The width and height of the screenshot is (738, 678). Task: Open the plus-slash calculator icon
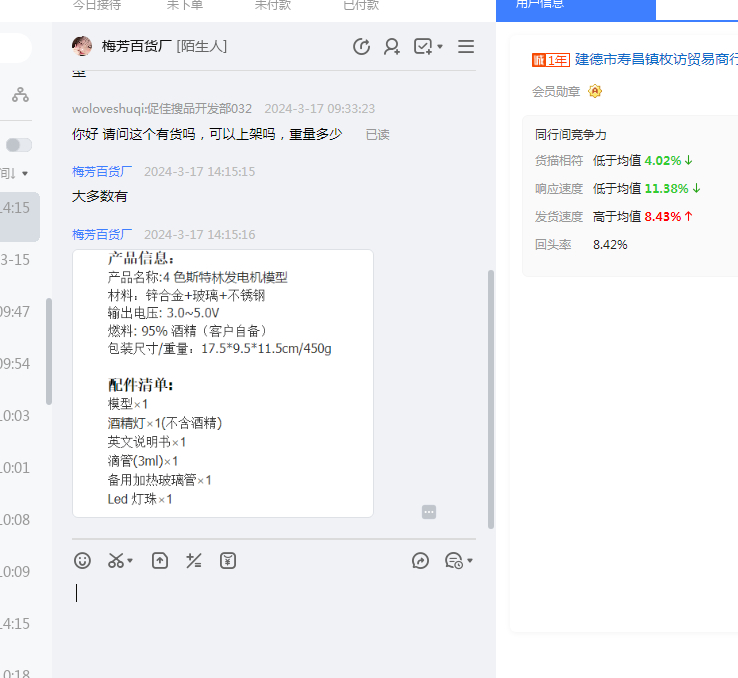tap(193, 560)
